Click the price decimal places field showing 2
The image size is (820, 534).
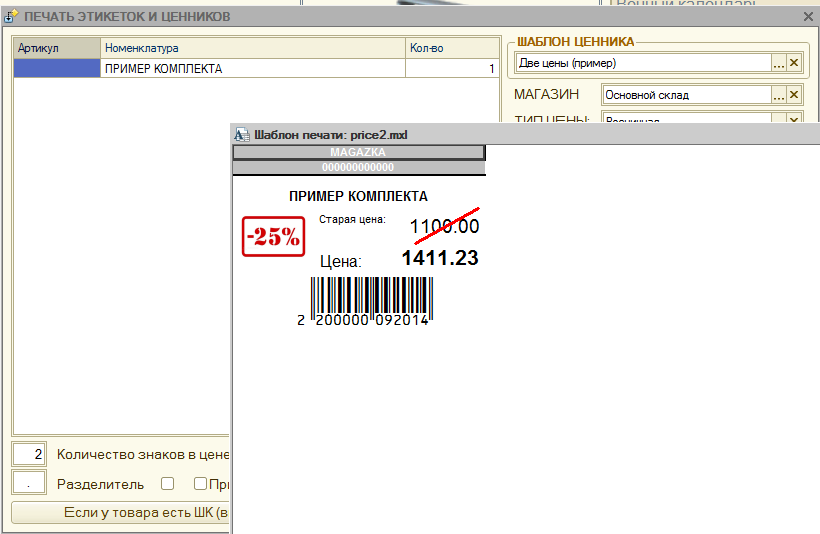click(29, 454)
